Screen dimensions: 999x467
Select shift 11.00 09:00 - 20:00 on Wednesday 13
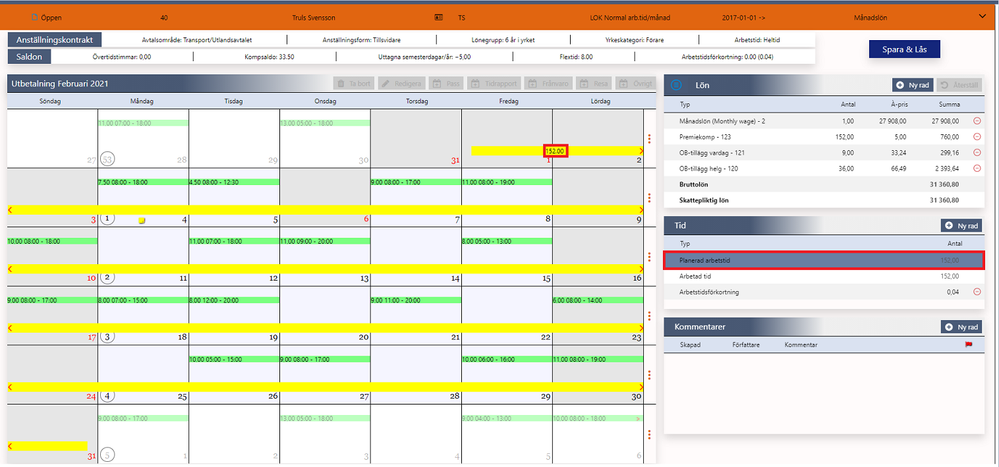click(x=325, y=241)
